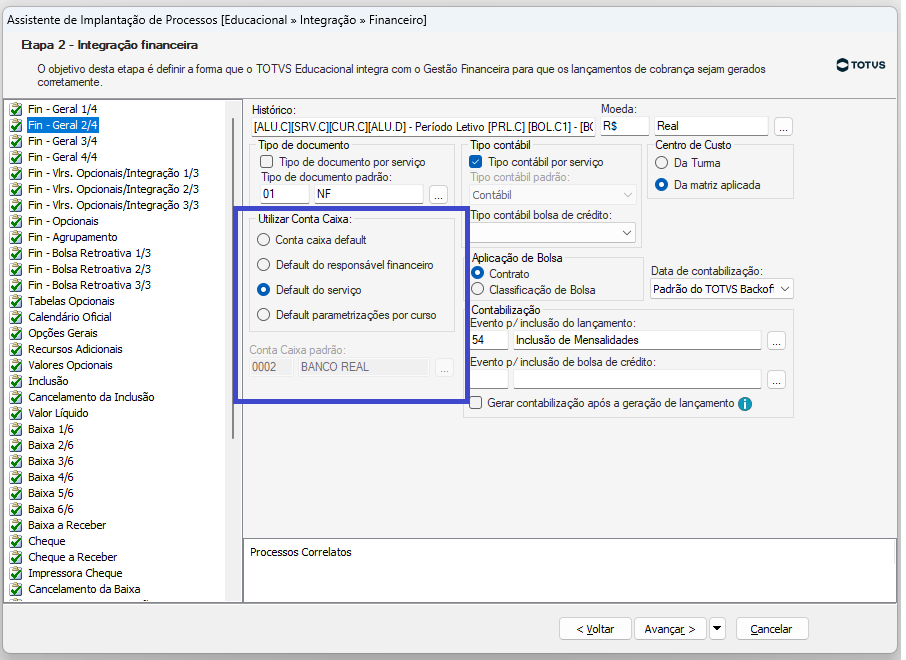The width and height of the screenshot is (906, 660).
Task: Open Tipo contábil bolsa de crédito dropdown
Action: tap(552, 233)
